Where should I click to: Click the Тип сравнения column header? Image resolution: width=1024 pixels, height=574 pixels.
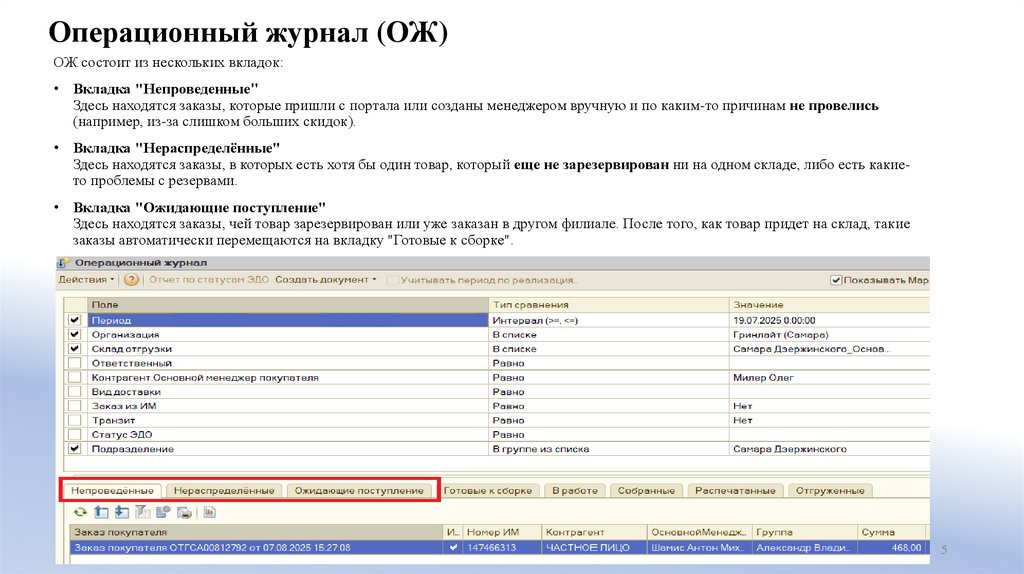(x=609, y=305)
